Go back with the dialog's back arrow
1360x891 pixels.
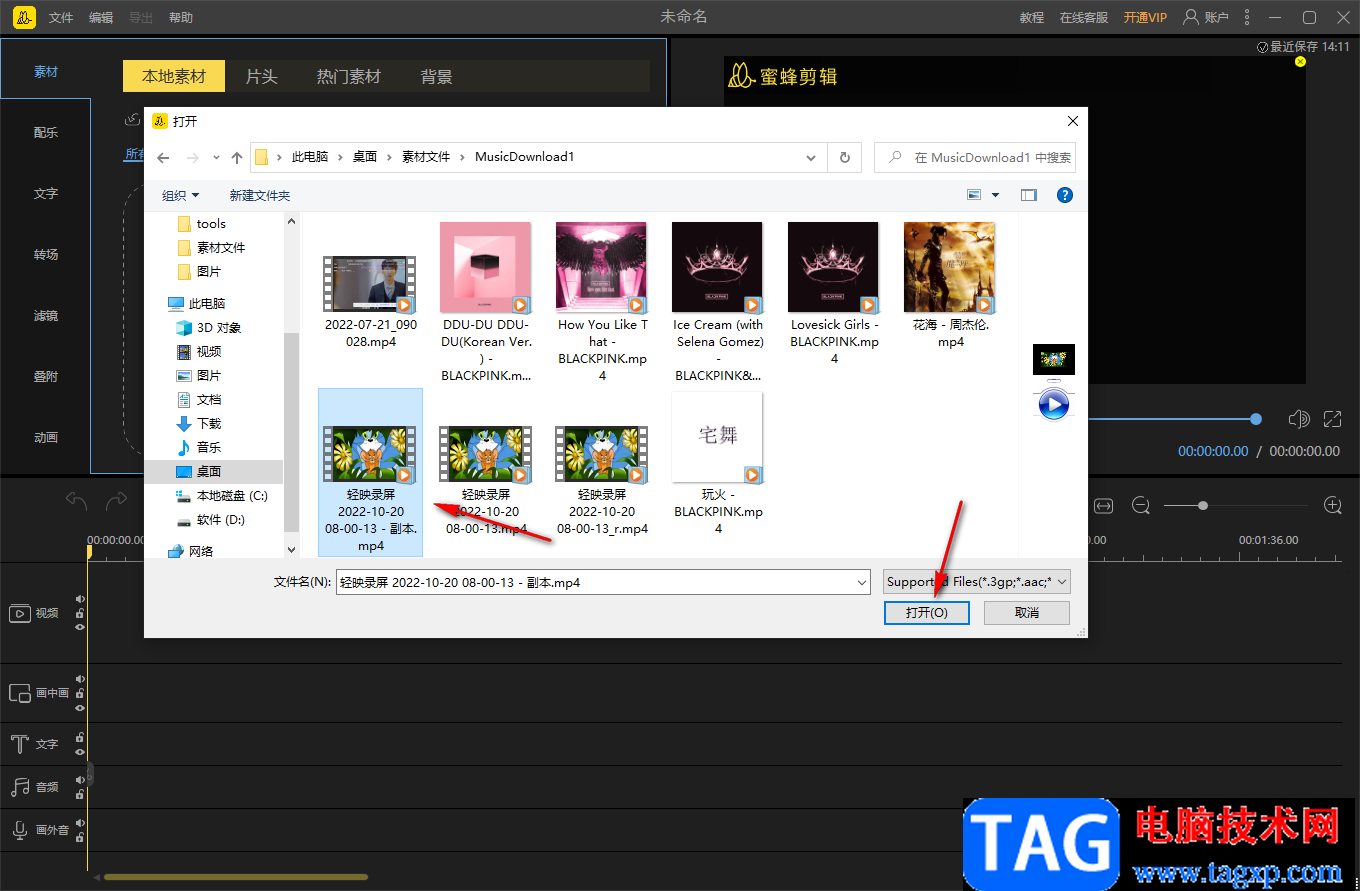pos(164,157)
